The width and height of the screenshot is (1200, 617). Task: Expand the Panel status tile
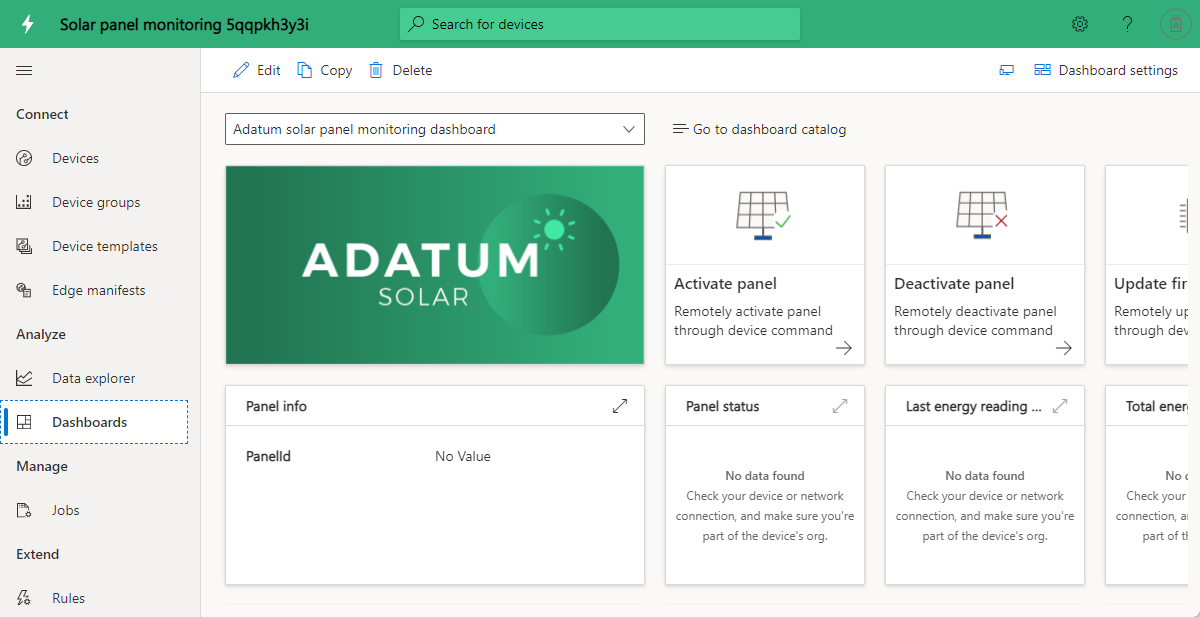(840, 406)
